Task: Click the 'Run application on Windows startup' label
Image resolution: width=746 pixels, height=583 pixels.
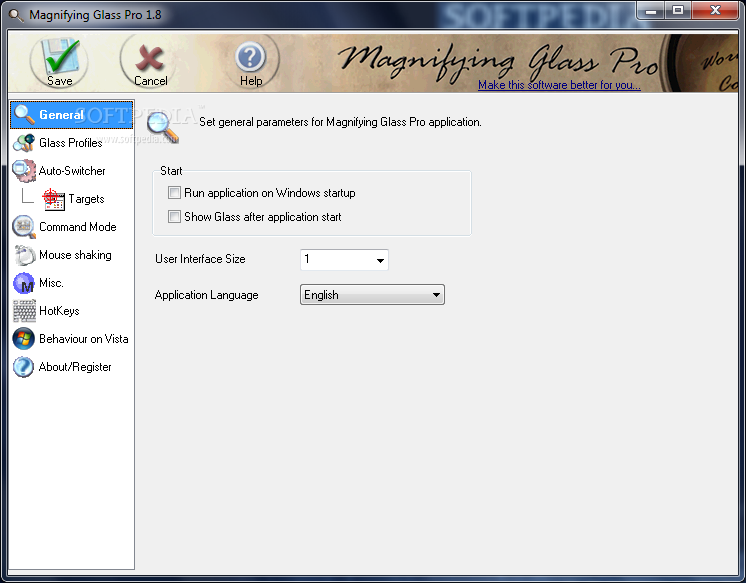Action: pyautogui.click(x=270, y=193)
